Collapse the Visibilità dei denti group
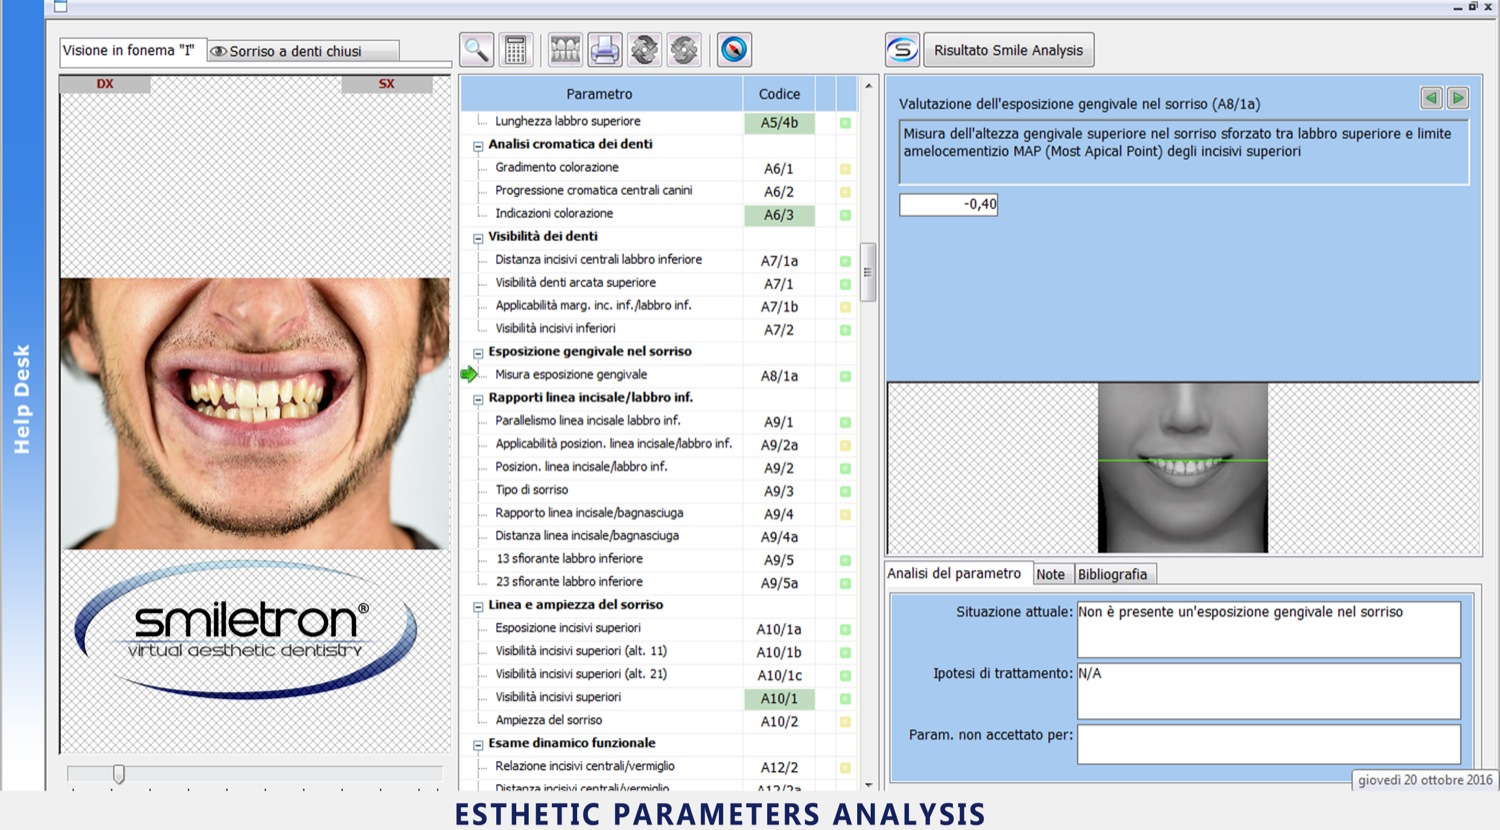 [478, 238]
